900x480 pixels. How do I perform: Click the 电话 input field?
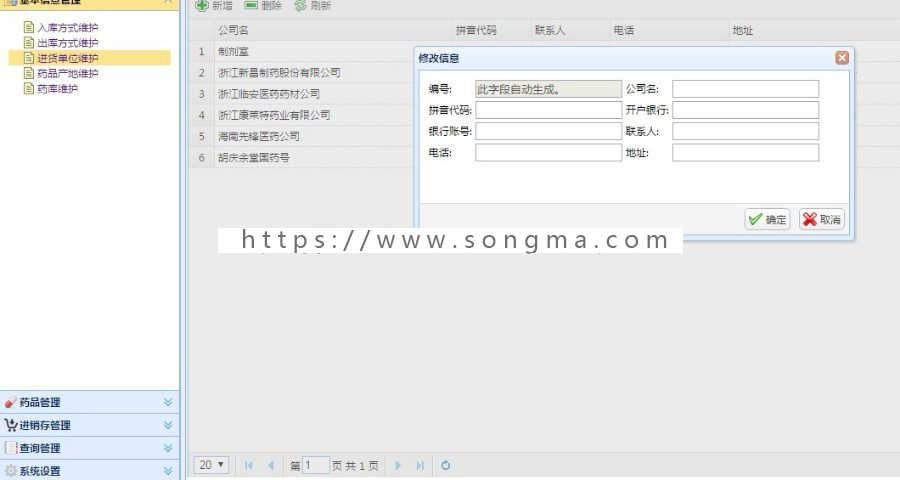point(548,153)
